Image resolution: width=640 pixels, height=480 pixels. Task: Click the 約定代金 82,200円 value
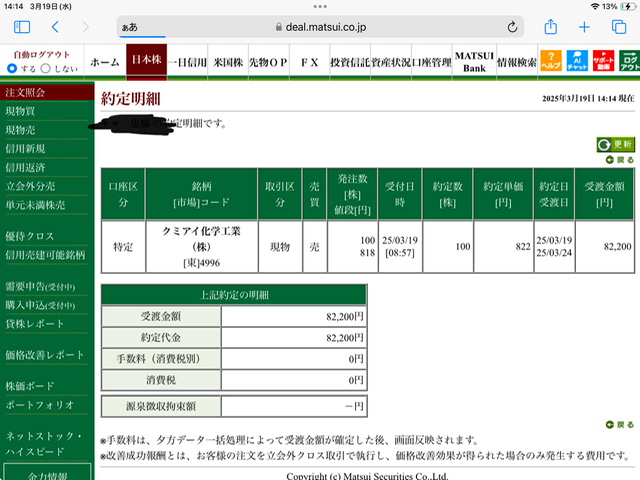click(294, 338)
